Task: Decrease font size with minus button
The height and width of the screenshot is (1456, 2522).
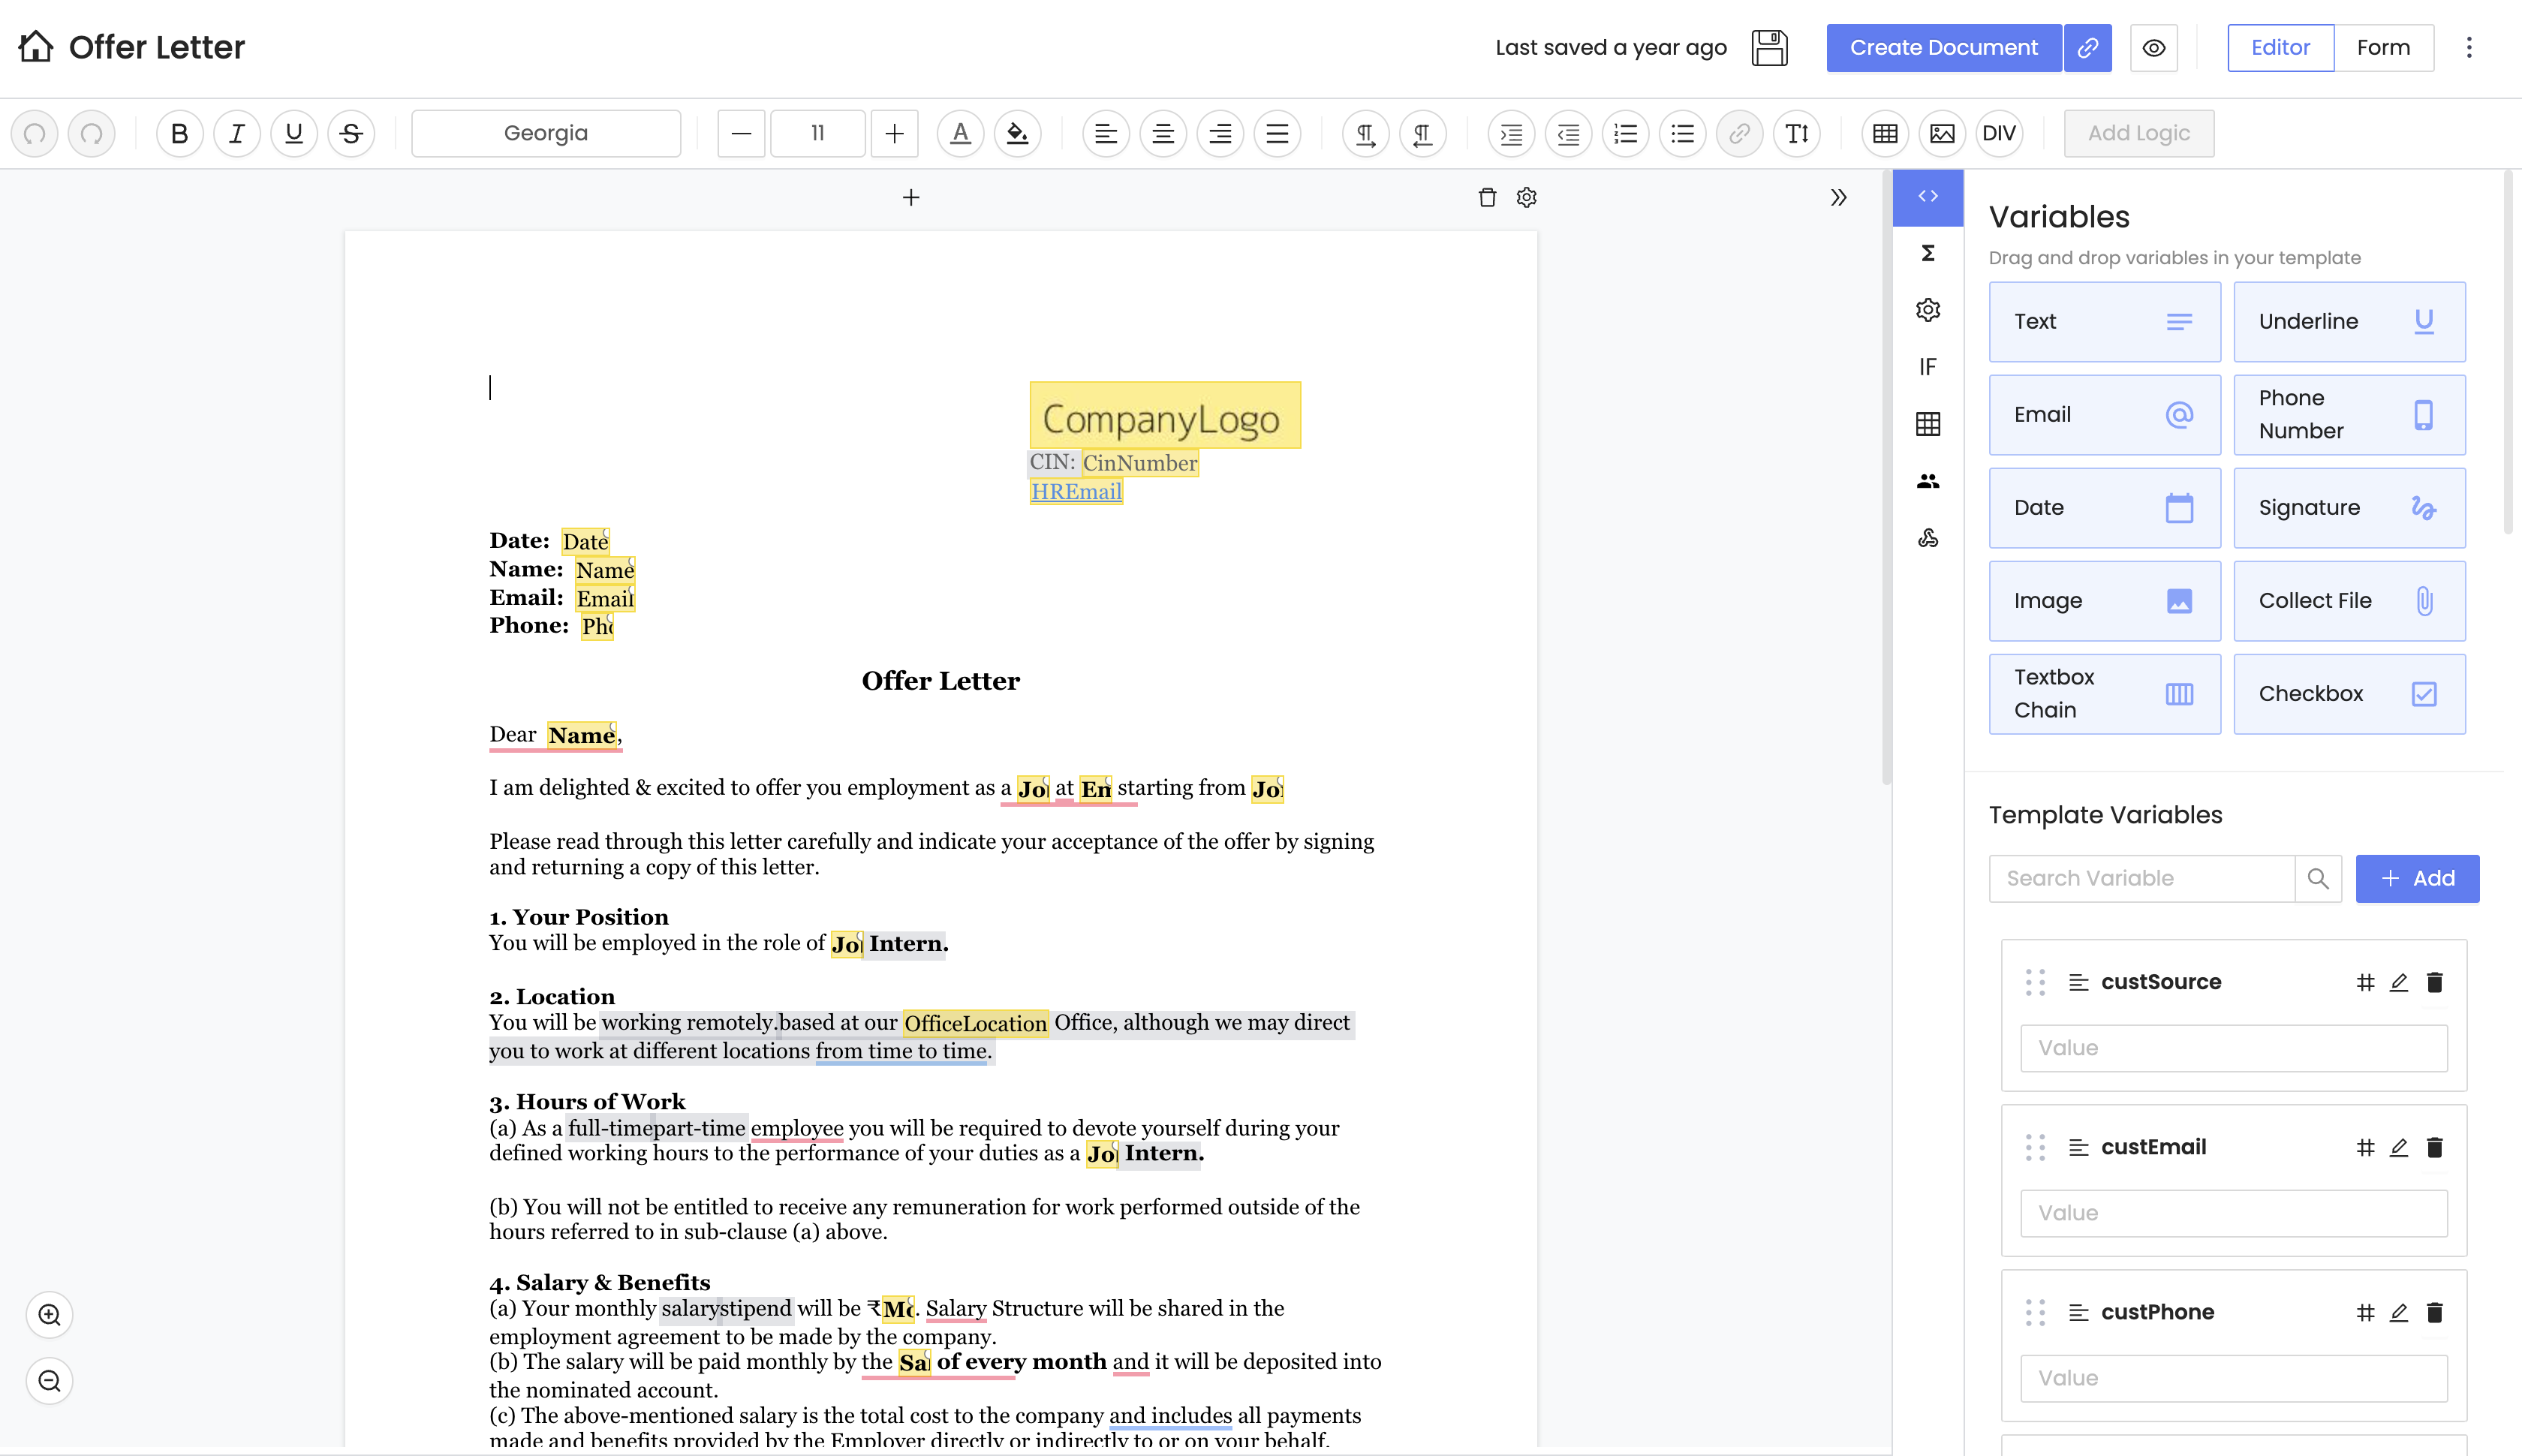Action: (741, 133)
